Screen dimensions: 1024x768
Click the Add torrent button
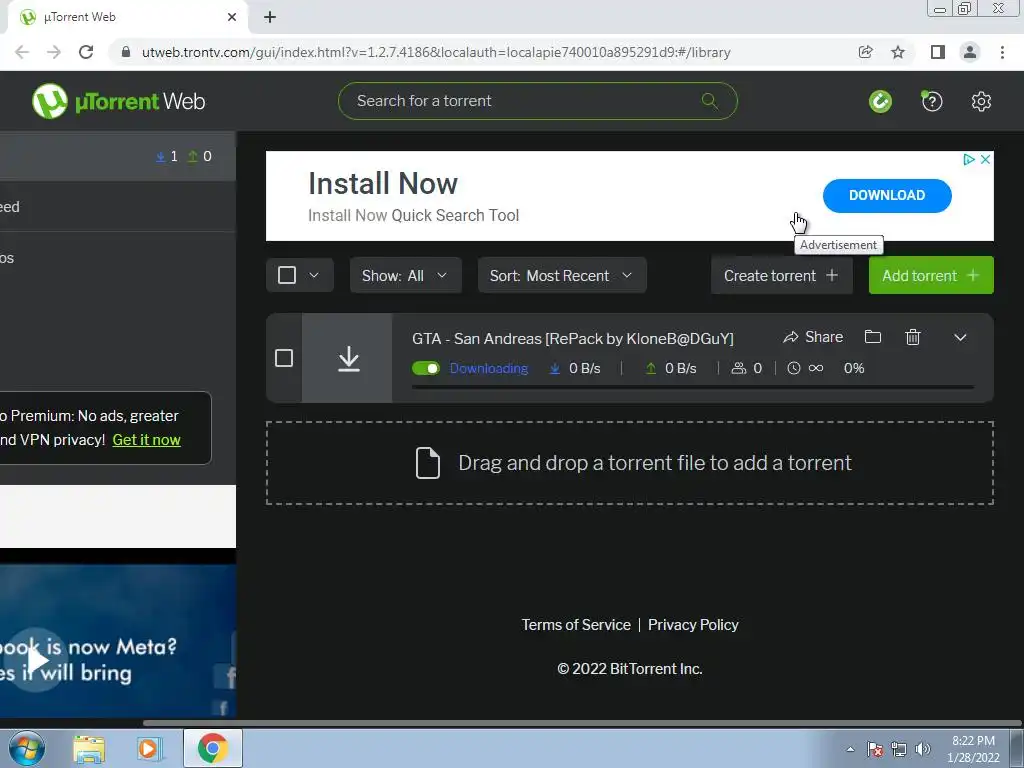click(931, 275)
